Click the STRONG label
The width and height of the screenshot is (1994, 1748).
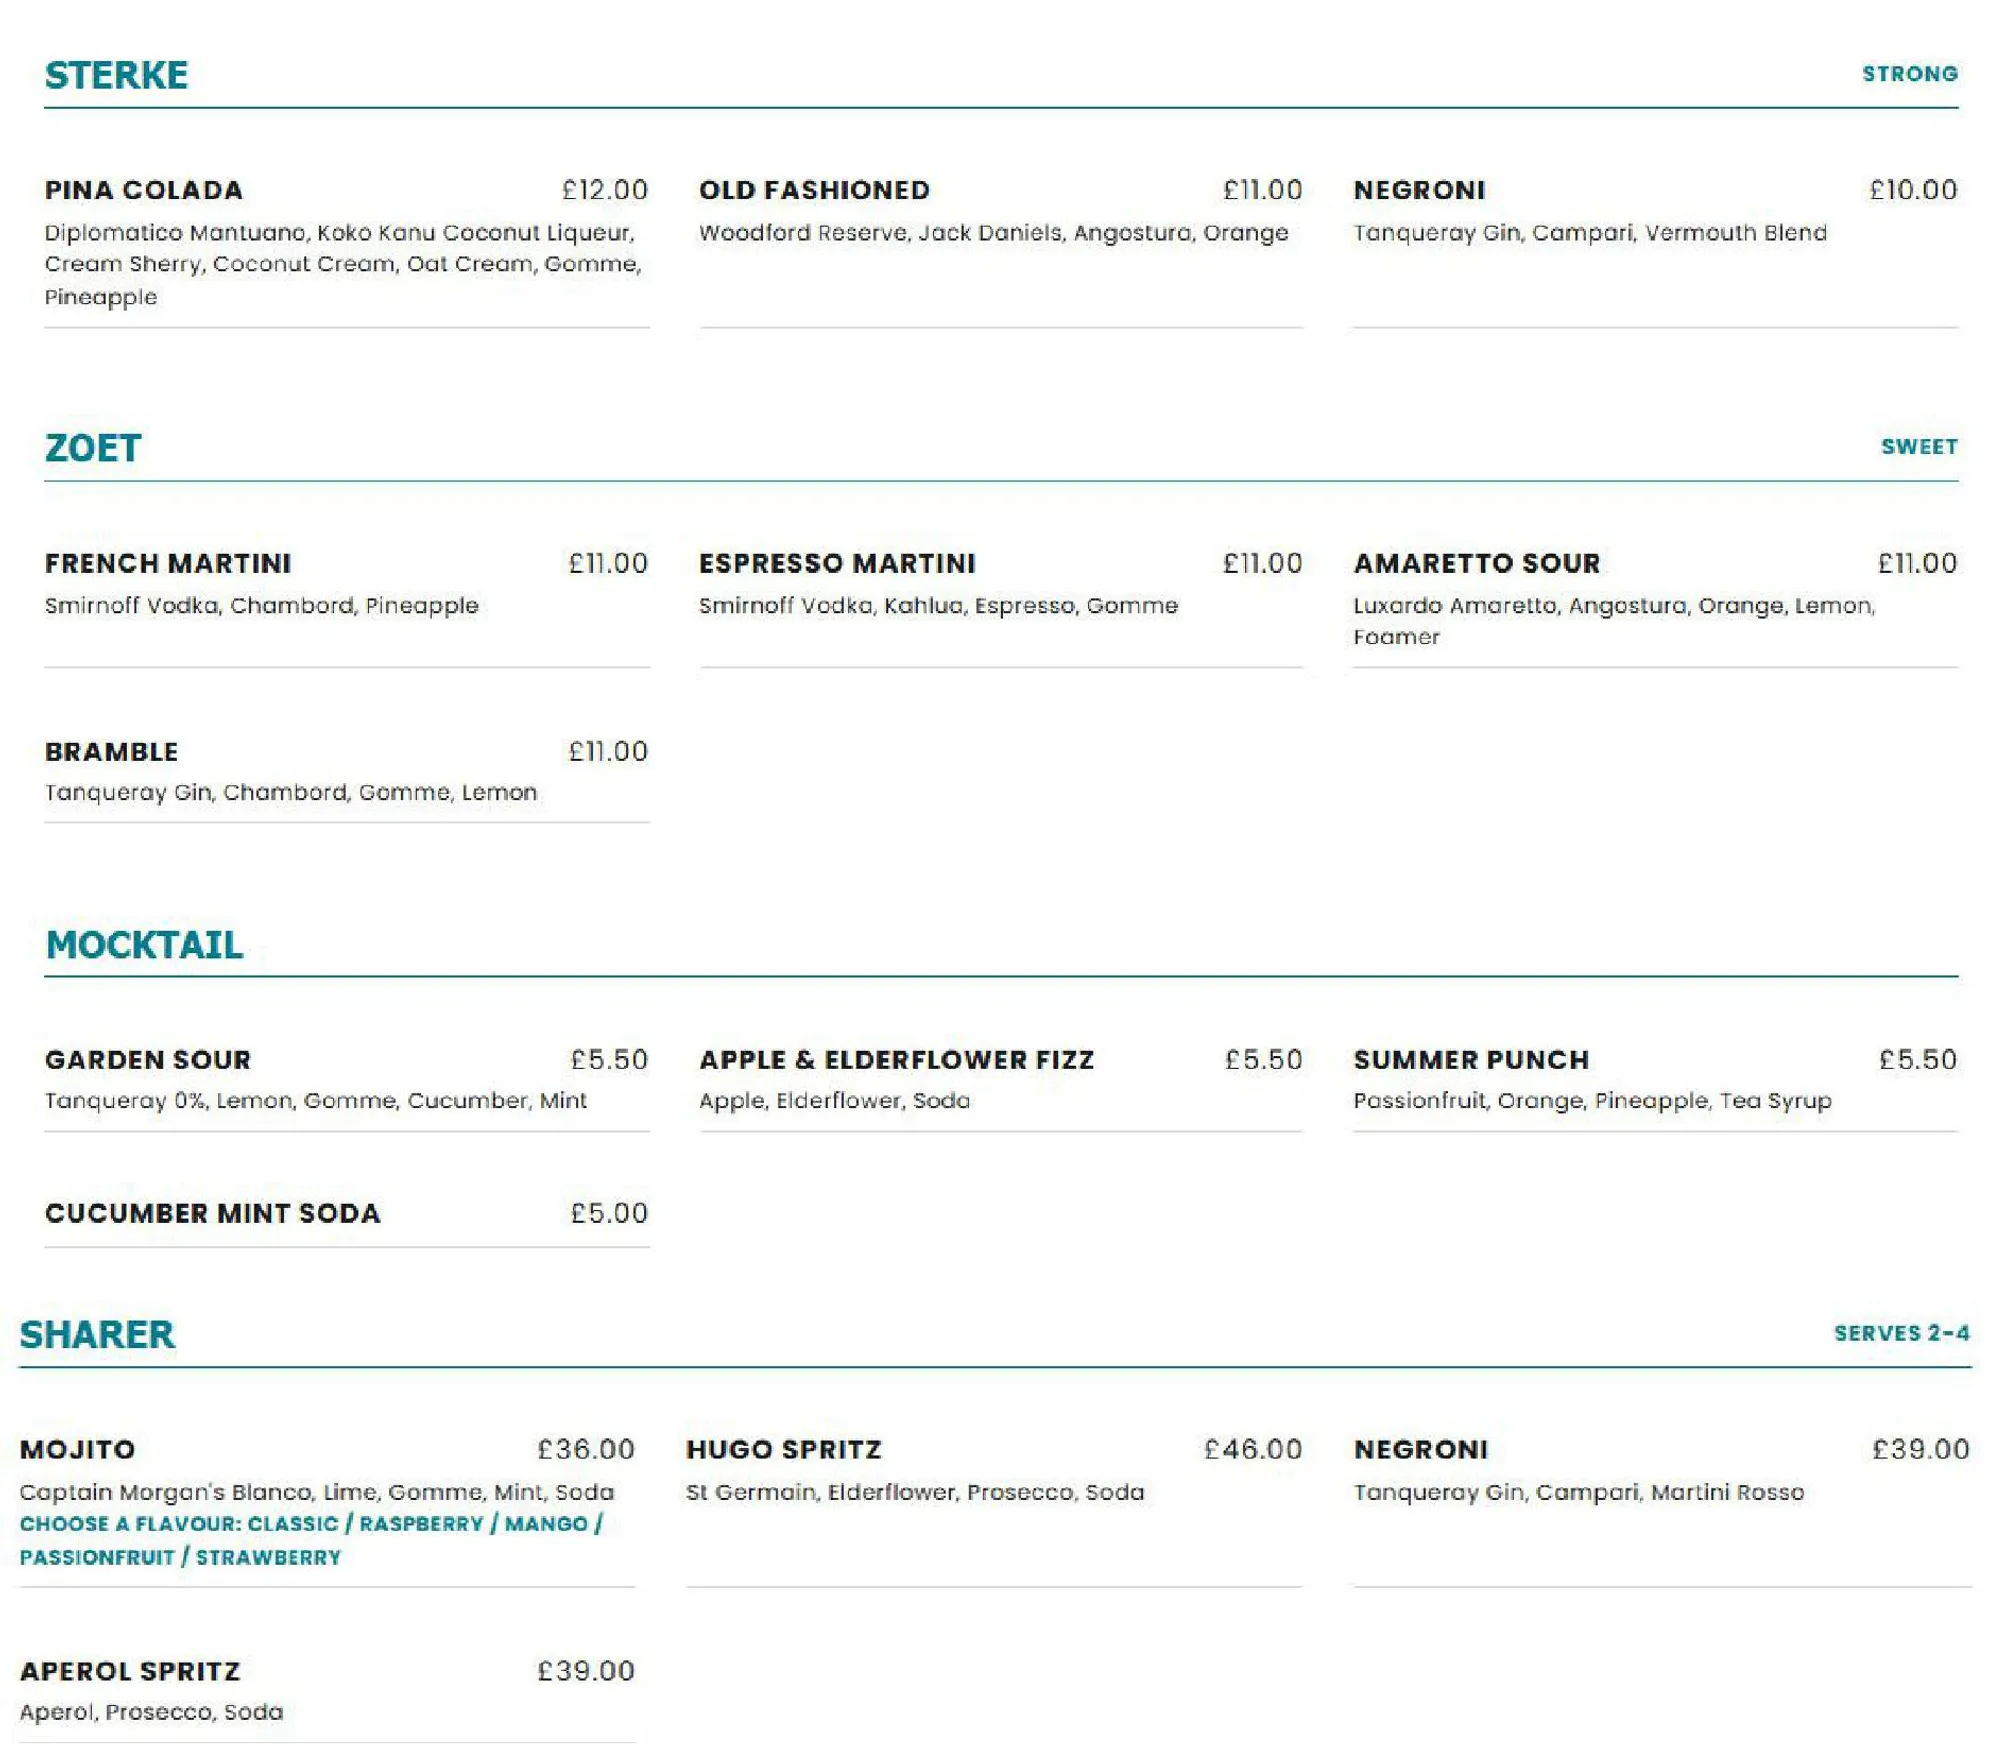(x=1909, y=74)
